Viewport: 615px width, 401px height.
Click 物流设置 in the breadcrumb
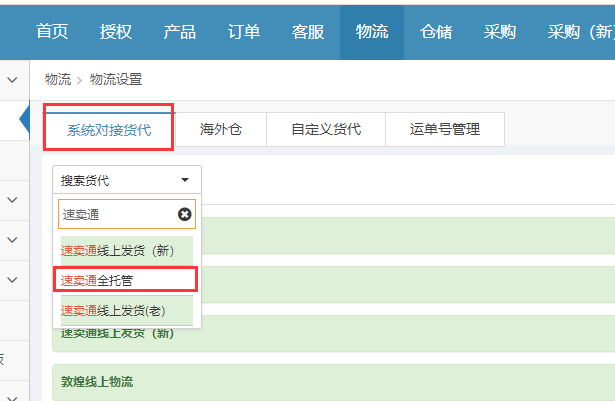pos(116,79)
